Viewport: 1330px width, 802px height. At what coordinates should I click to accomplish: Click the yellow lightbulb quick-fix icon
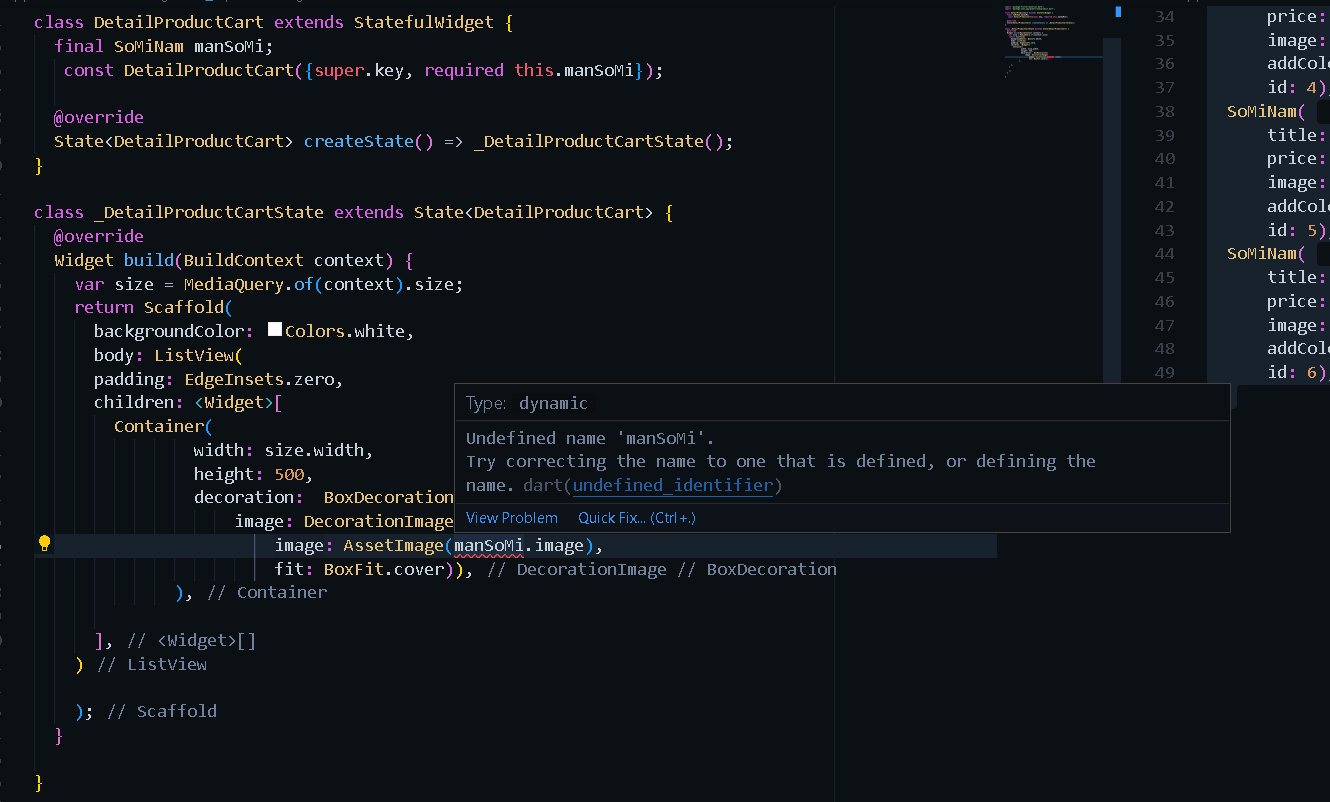[x=44, y=543]
